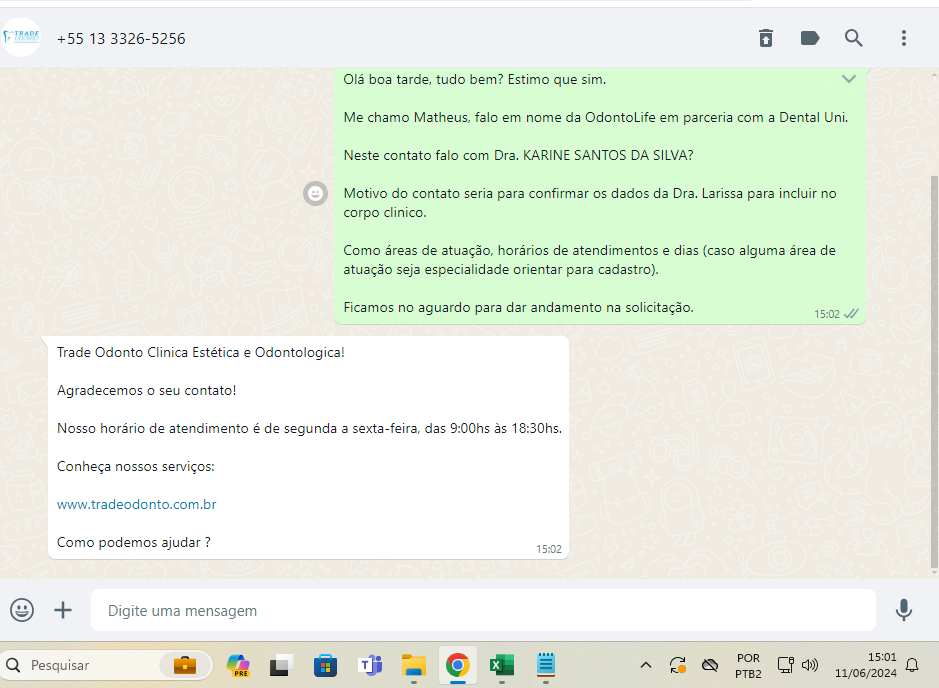Click 'Trade Odonto Clinica Estética e Odontologica!' line

pos(201,352)
